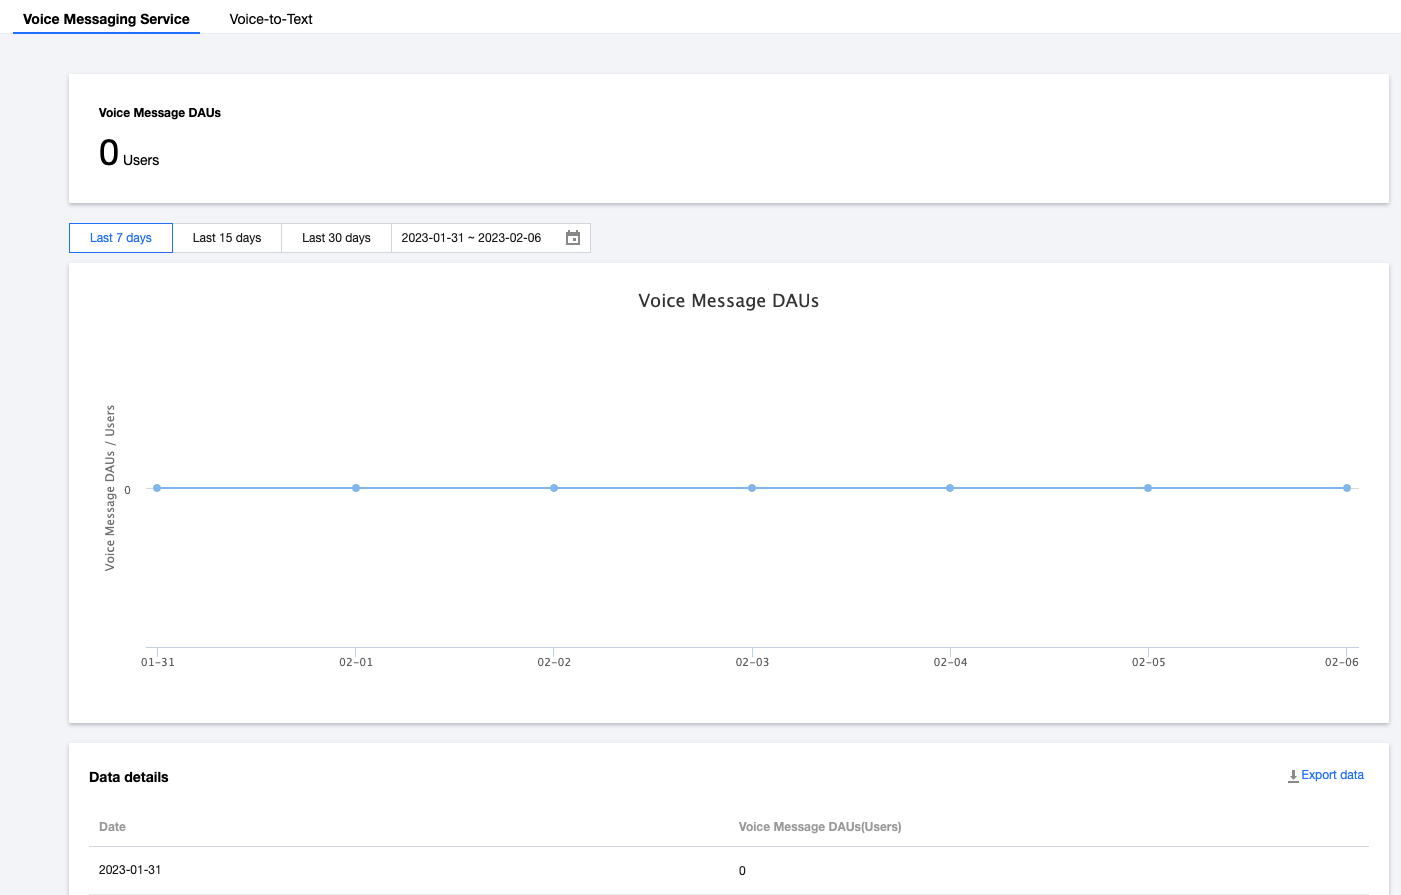Choose the Last 7 days range
The image size is (1401, 895).
coord(121,238)
